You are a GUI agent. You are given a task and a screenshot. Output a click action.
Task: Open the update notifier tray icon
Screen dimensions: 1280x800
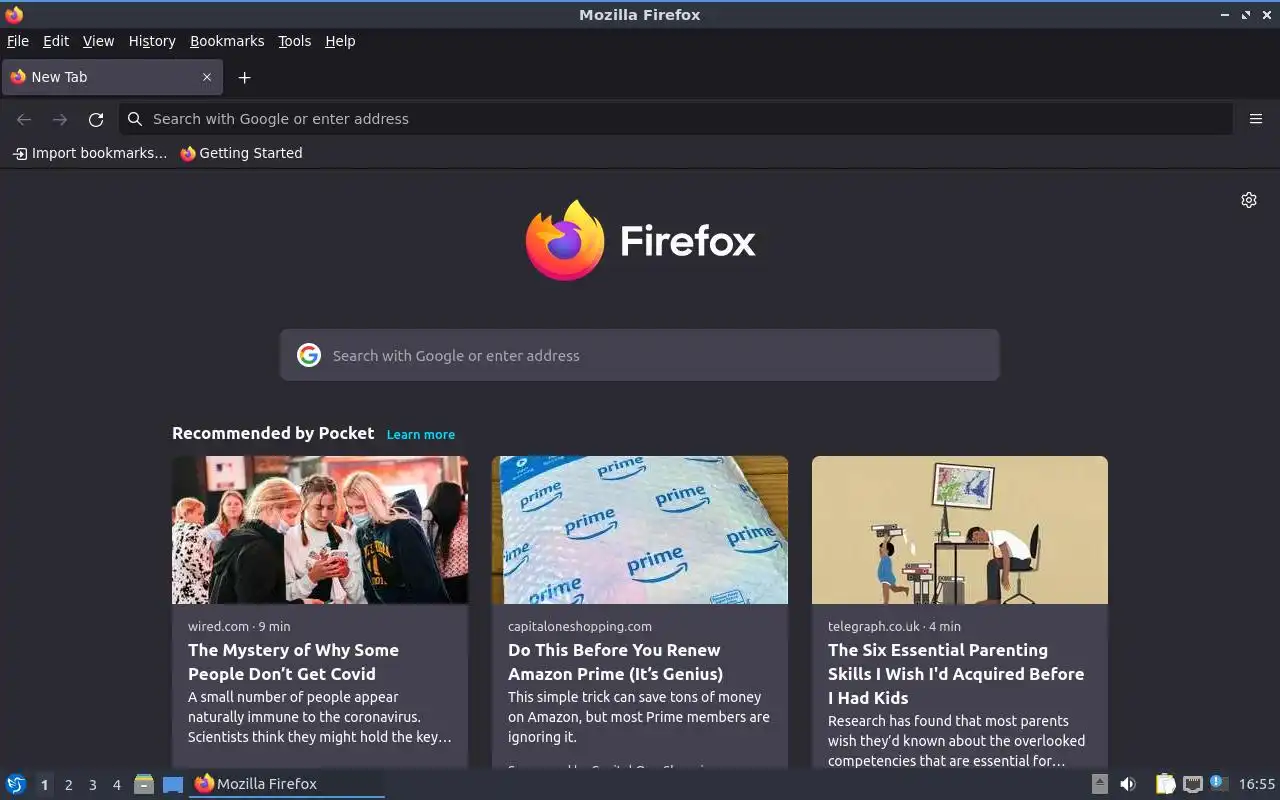(x=1218, y=783)
